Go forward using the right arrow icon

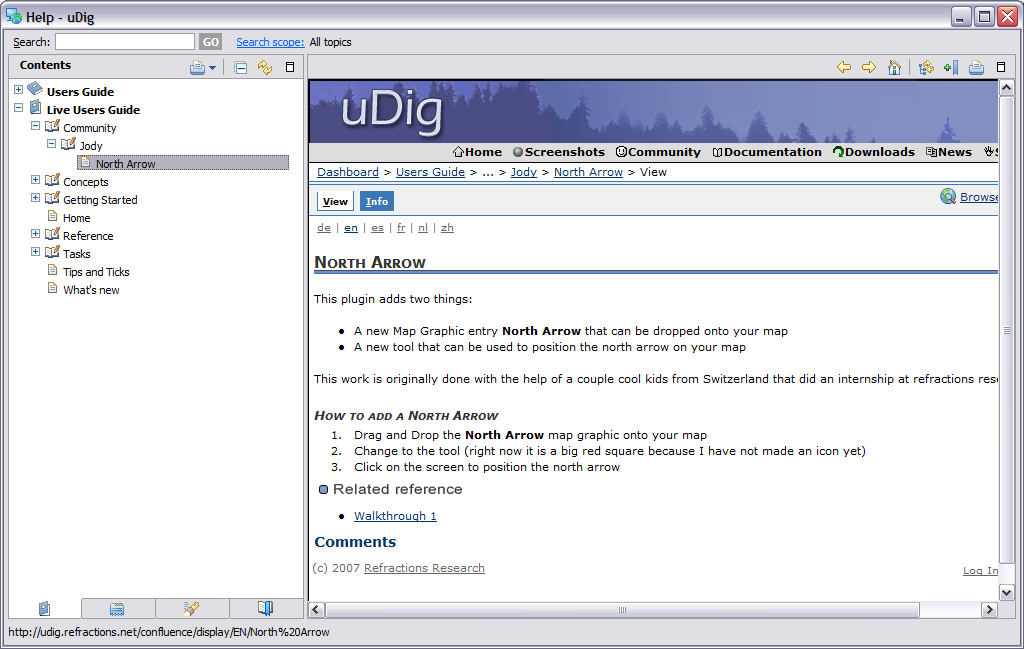pyautogui.click(x=869, y=67)
